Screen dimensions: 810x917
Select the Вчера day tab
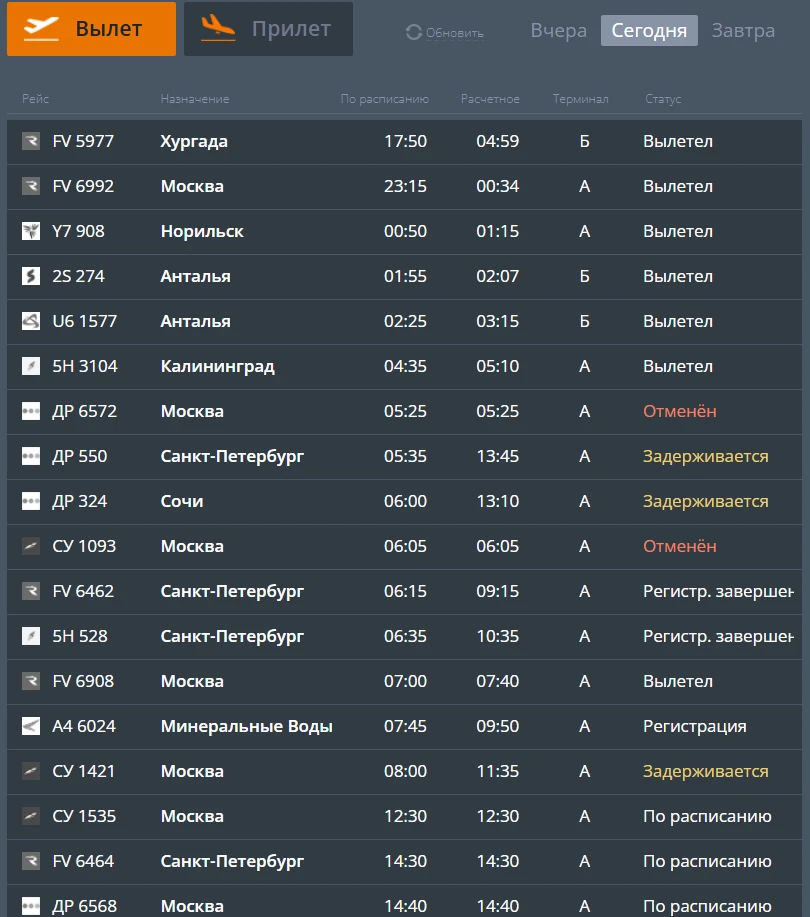559,30
